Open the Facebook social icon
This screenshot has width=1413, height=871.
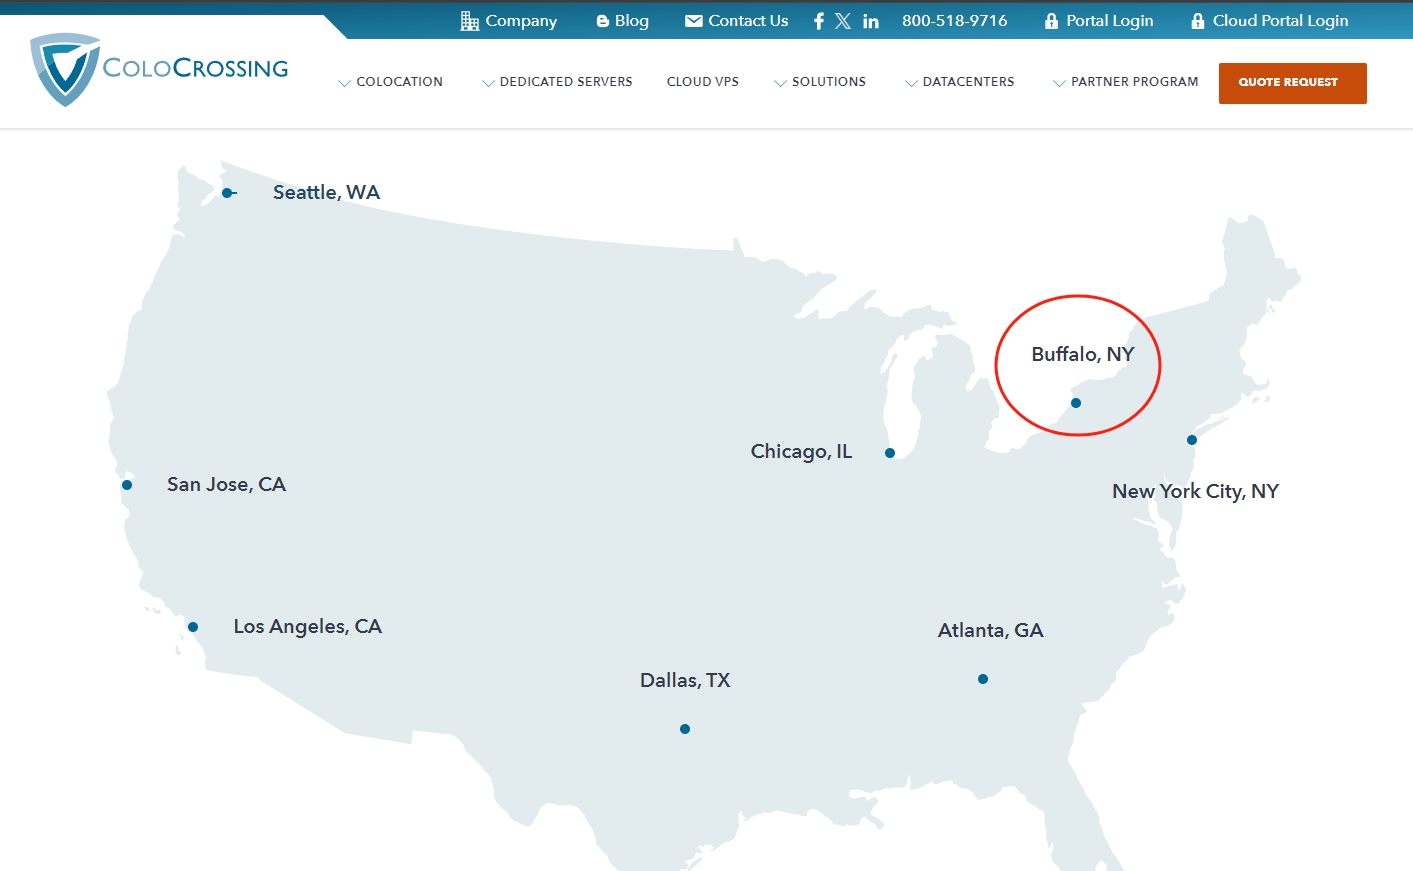(x=819, y=21)
